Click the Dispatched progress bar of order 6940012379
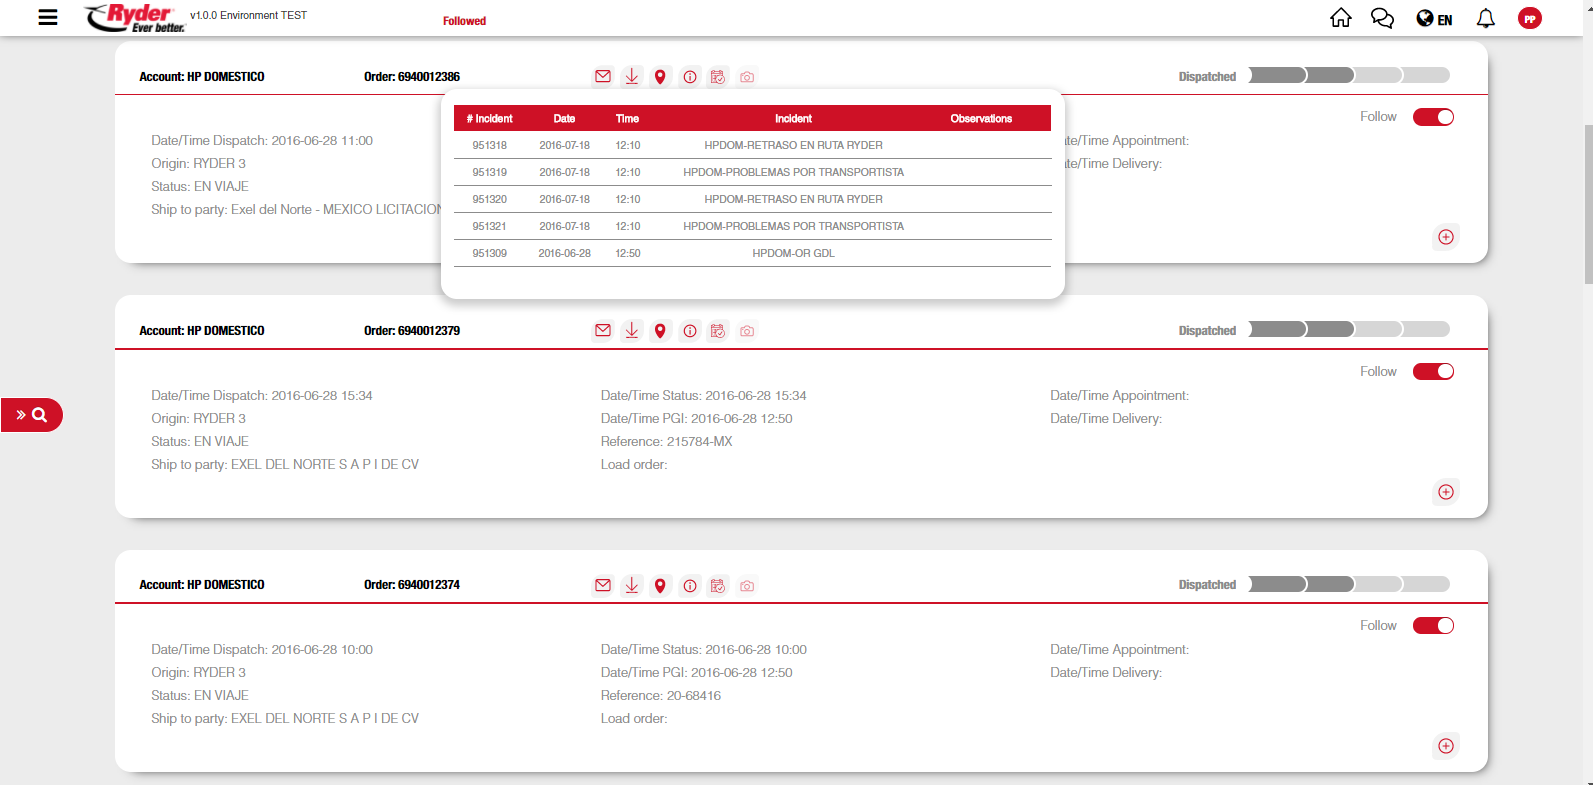The image size is (1593, 785). pos(1348,330)
